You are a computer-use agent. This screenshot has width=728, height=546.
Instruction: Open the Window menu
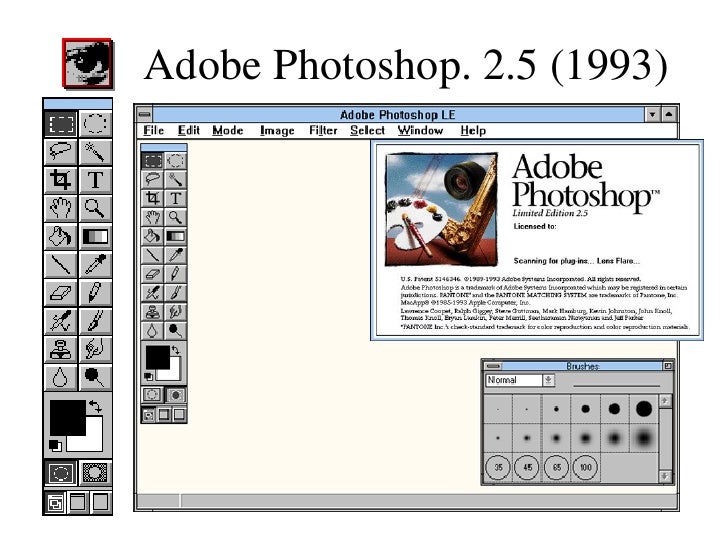[420, 130]
